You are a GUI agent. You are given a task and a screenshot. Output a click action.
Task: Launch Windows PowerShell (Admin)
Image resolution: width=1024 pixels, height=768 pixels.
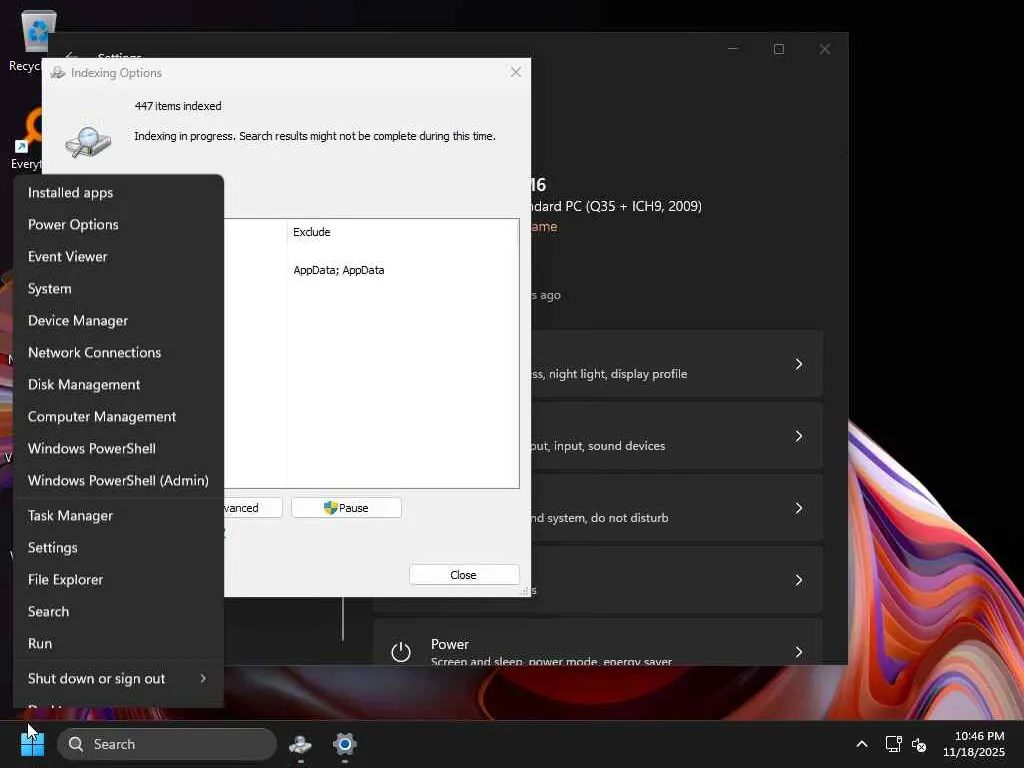point(118,481)
